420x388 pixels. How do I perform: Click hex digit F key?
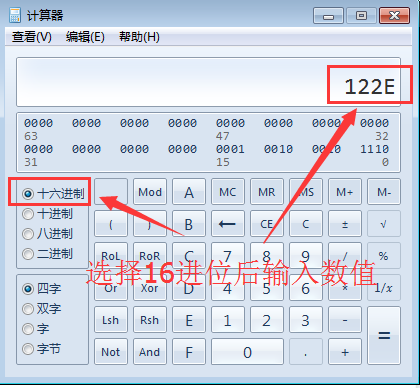pyautogui.click(x=189, y=352)
